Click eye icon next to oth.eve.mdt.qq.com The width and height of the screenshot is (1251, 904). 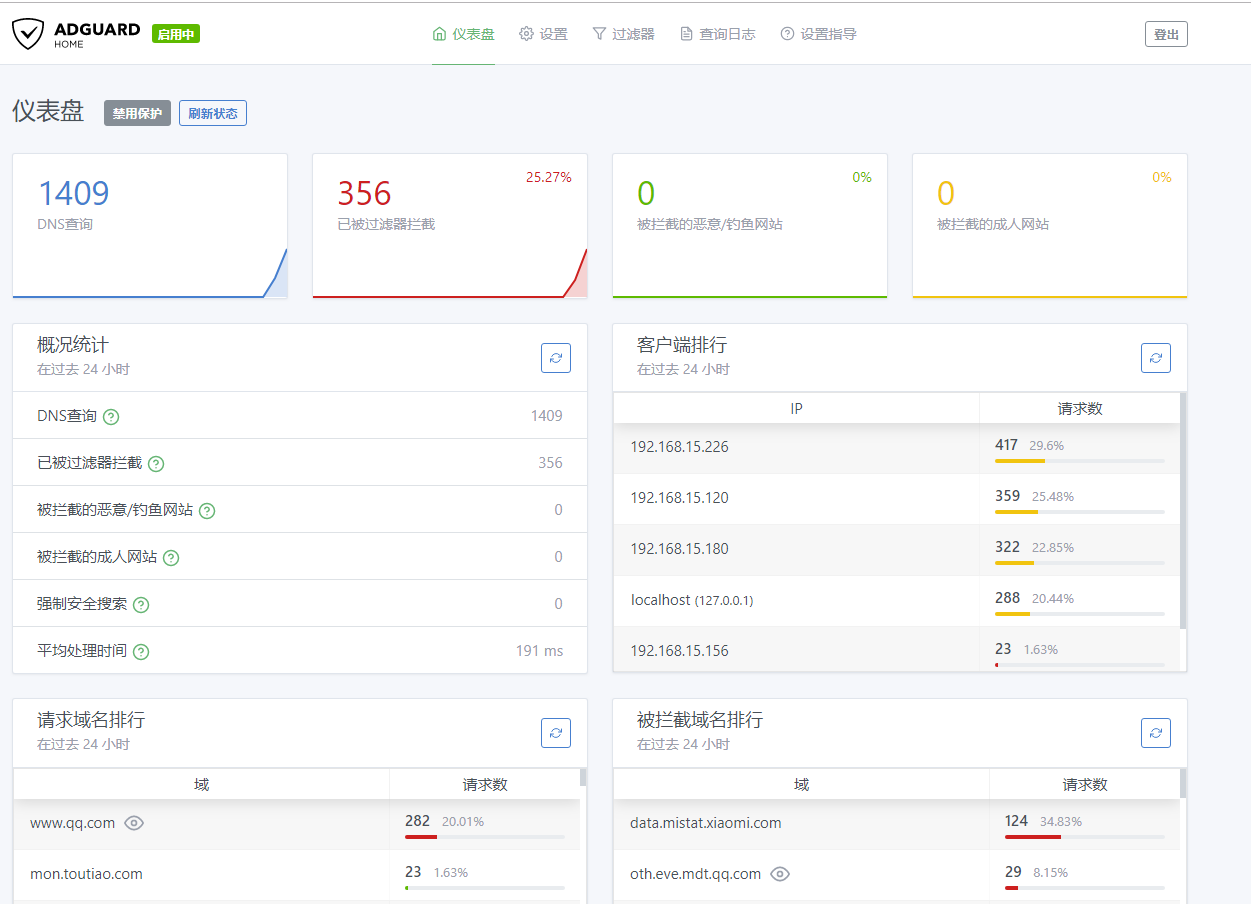tap(780, 874)
